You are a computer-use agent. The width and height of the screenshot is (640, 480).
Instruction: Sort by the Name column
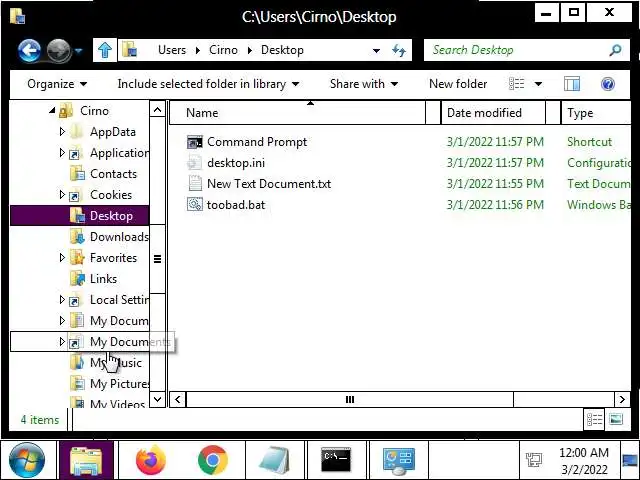click(x=297, y=113)
